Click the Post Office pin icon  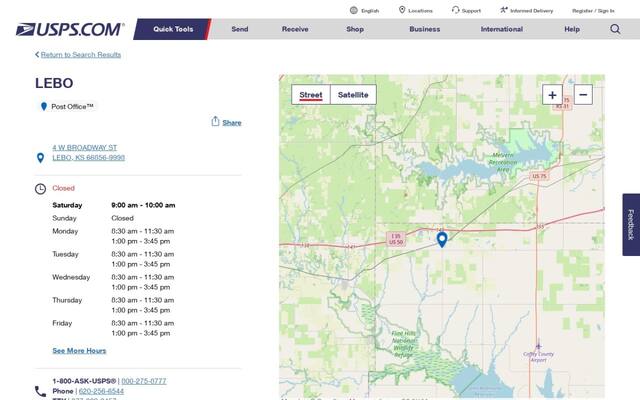coord(44,107)
